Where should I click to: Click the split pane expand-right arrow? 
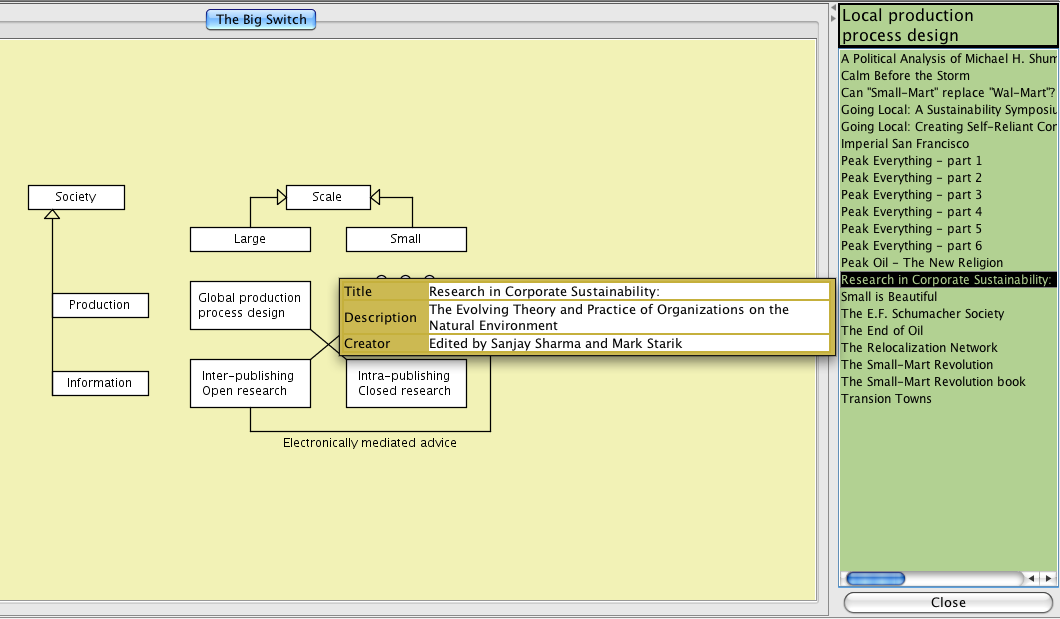point(832,18)
